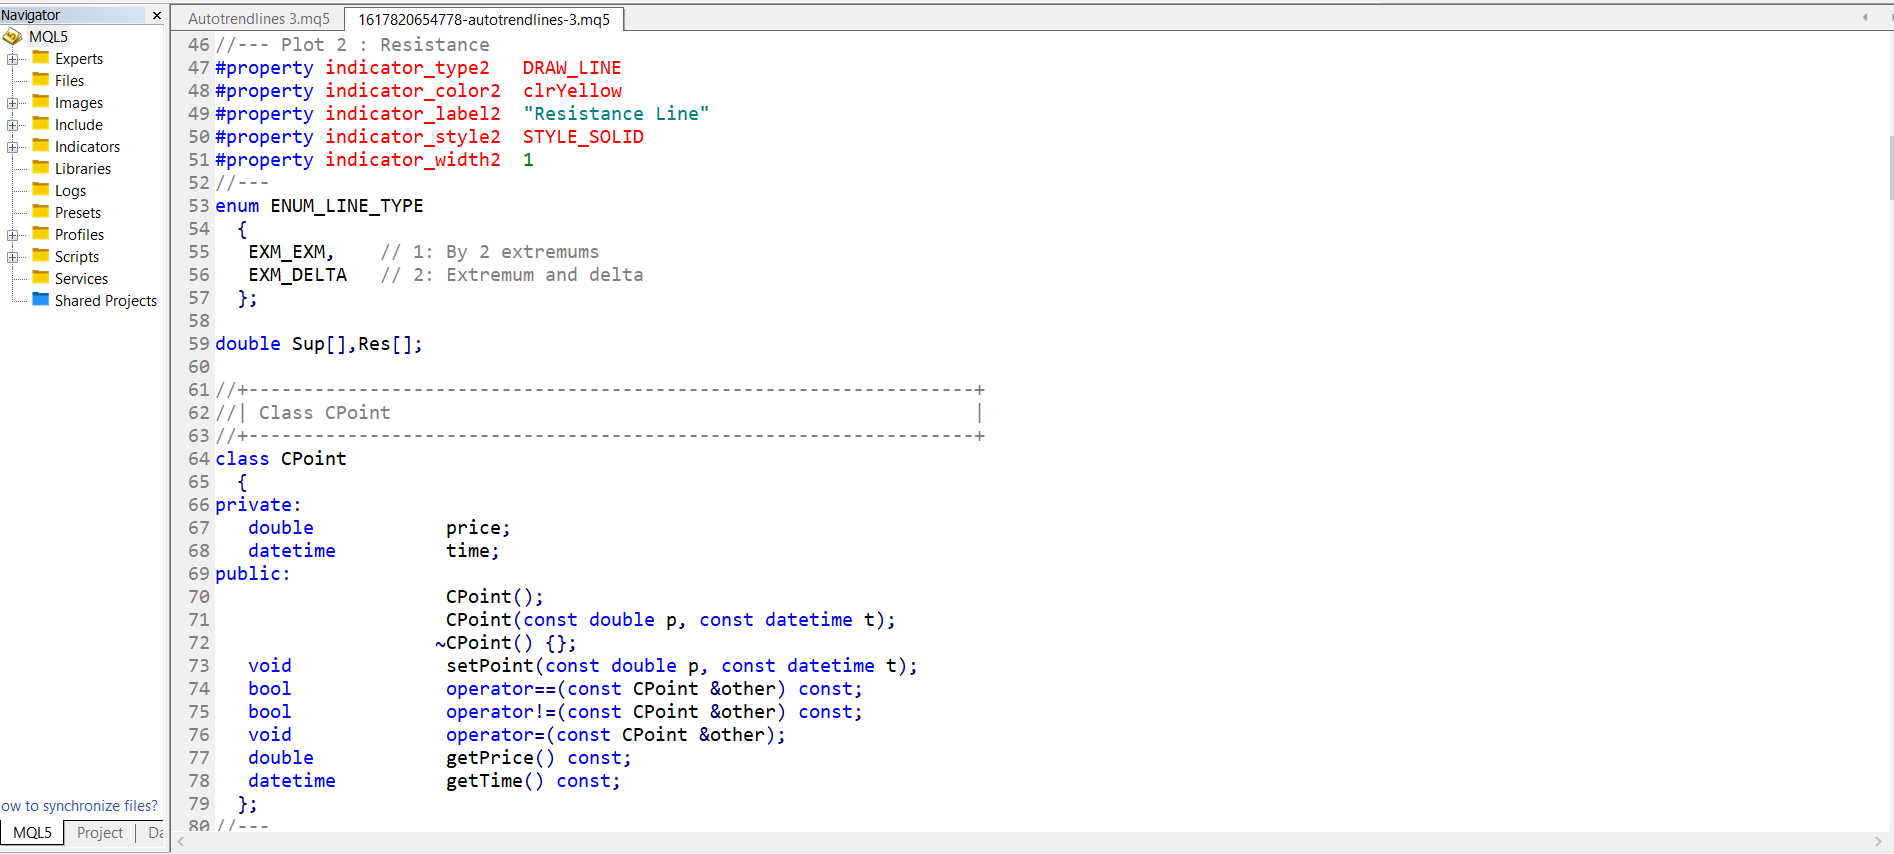Select the Experts folder icon
Screen dimensions: 1894x854
click(41, 58)
